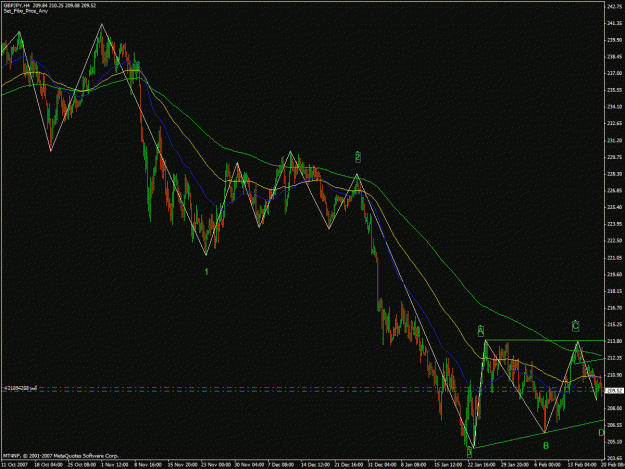Click the 225.40 price axis label
Viewport: 625px width, 469px height.
click(x=615, y=207)
